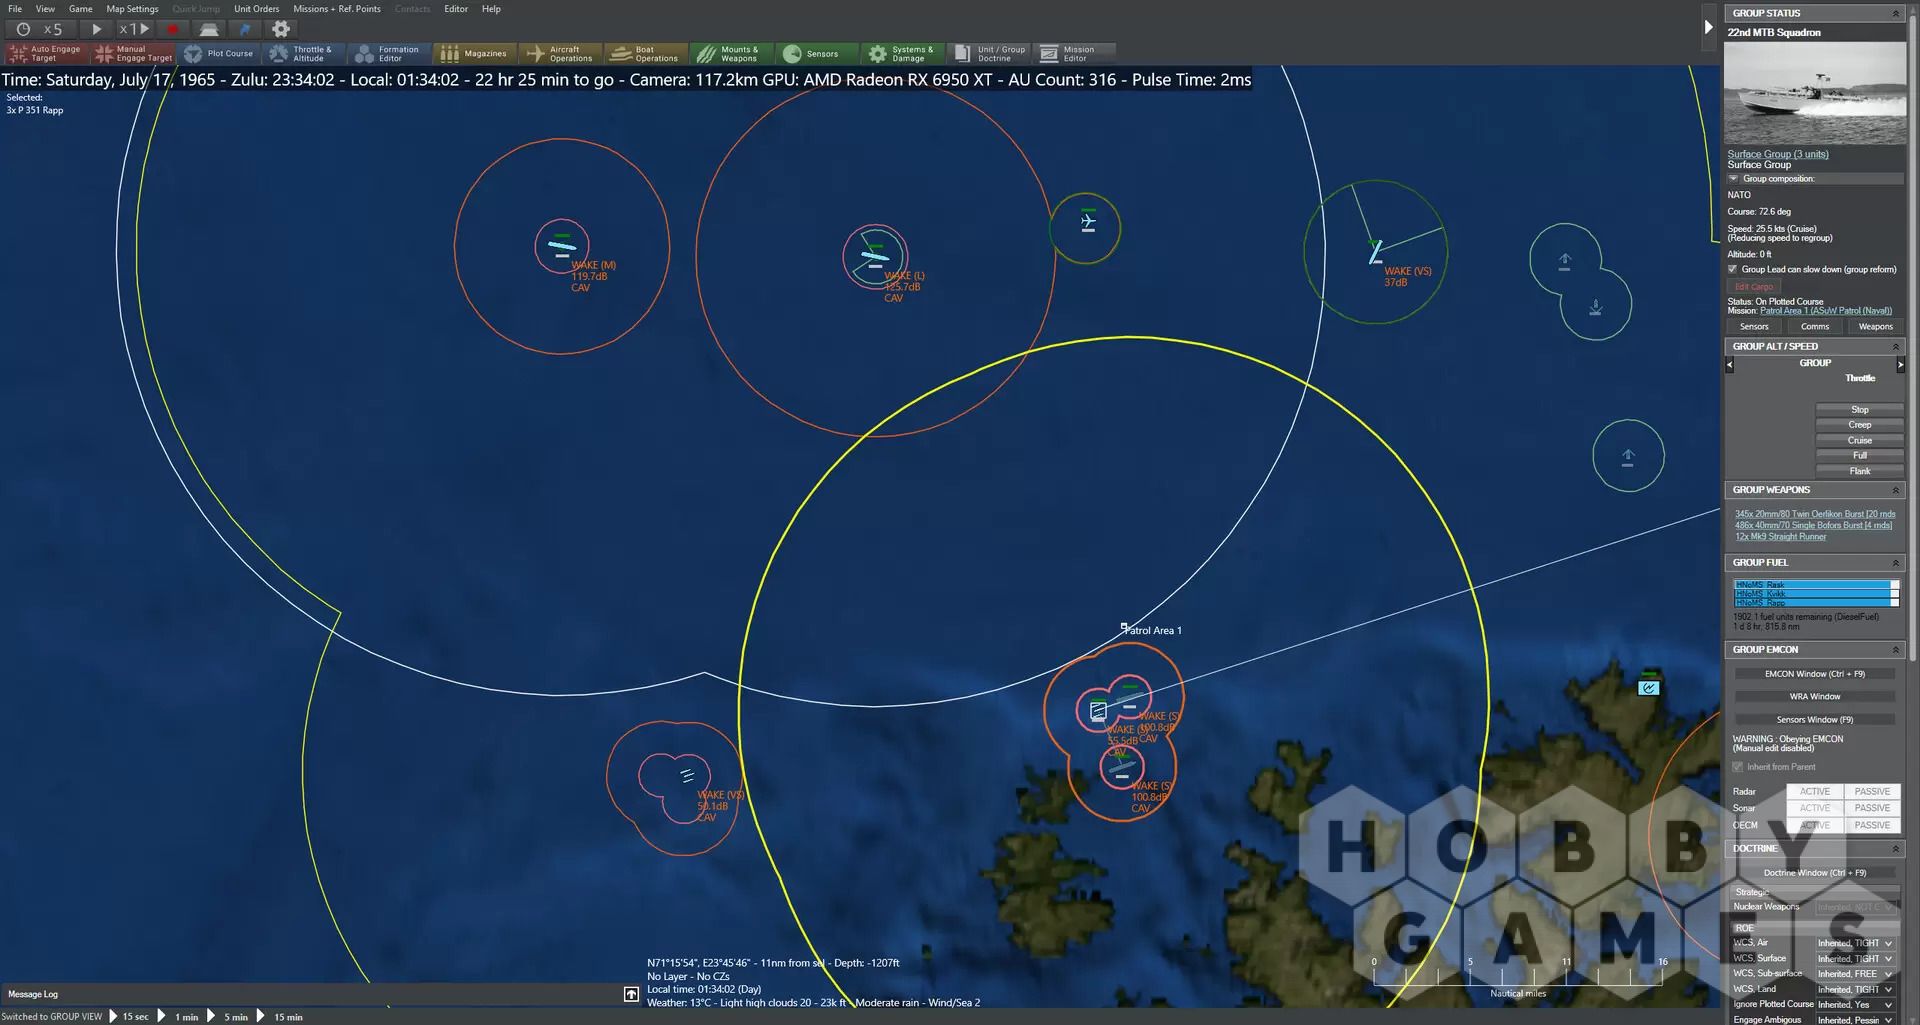This screenshot has width=1920, height=1025.
Task: Open Sensors toolbar window
Action: [x=817, y=54]
